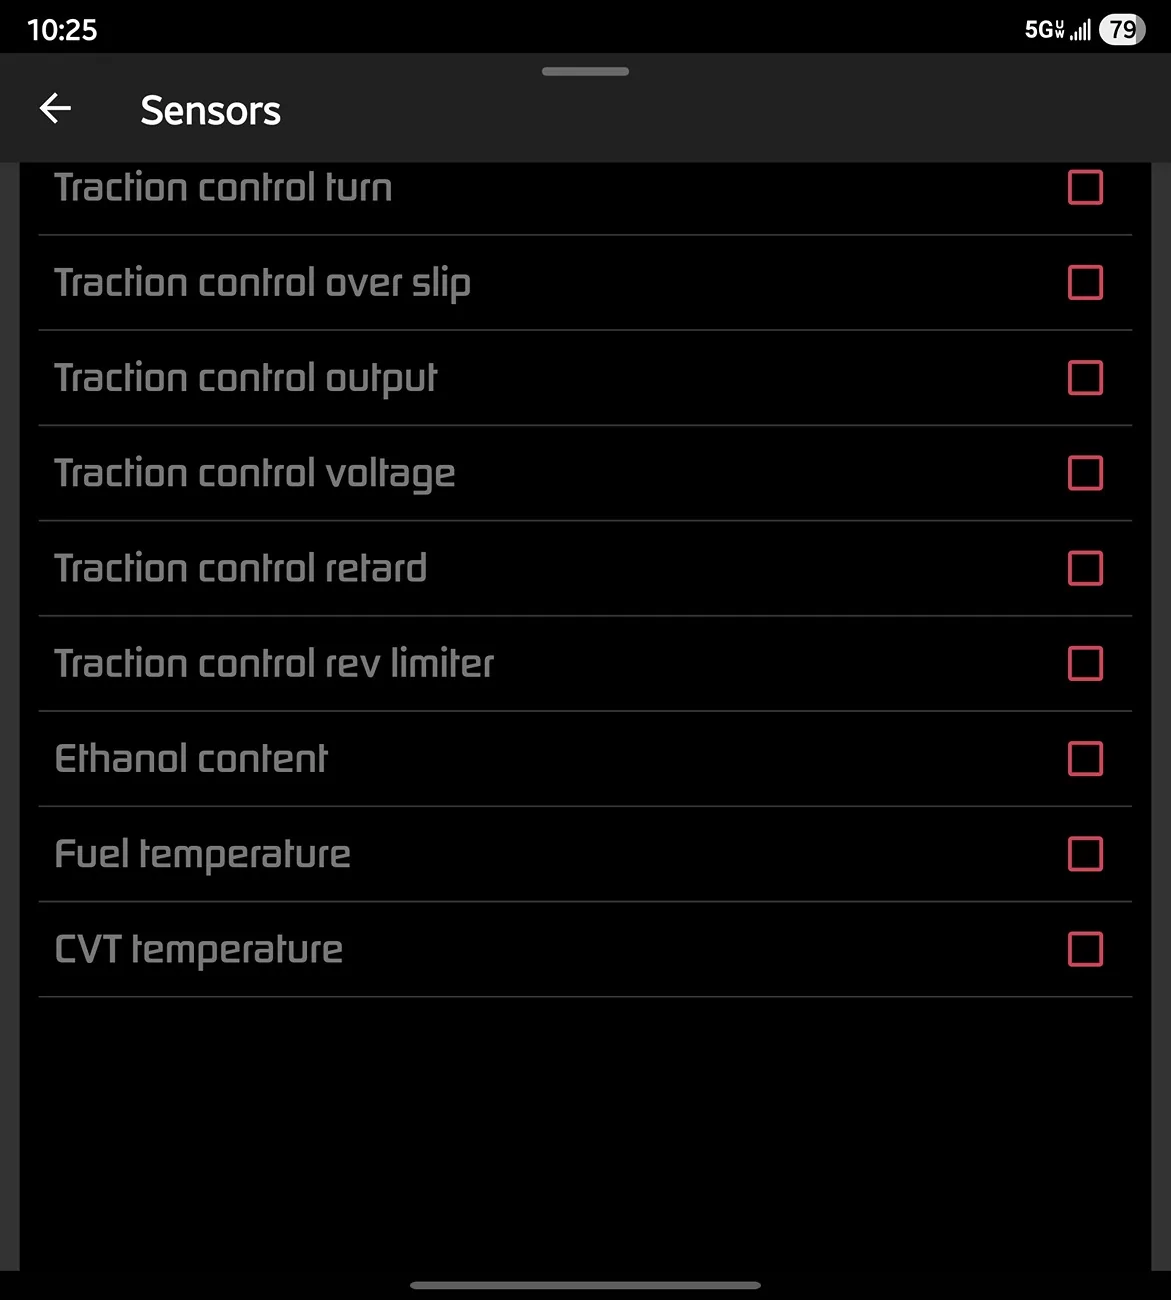Tap the 'Traction control rev limiter' label text
Image resolution: width=1171 pixels, height=1300 pixels.
(x=274, y=663)
